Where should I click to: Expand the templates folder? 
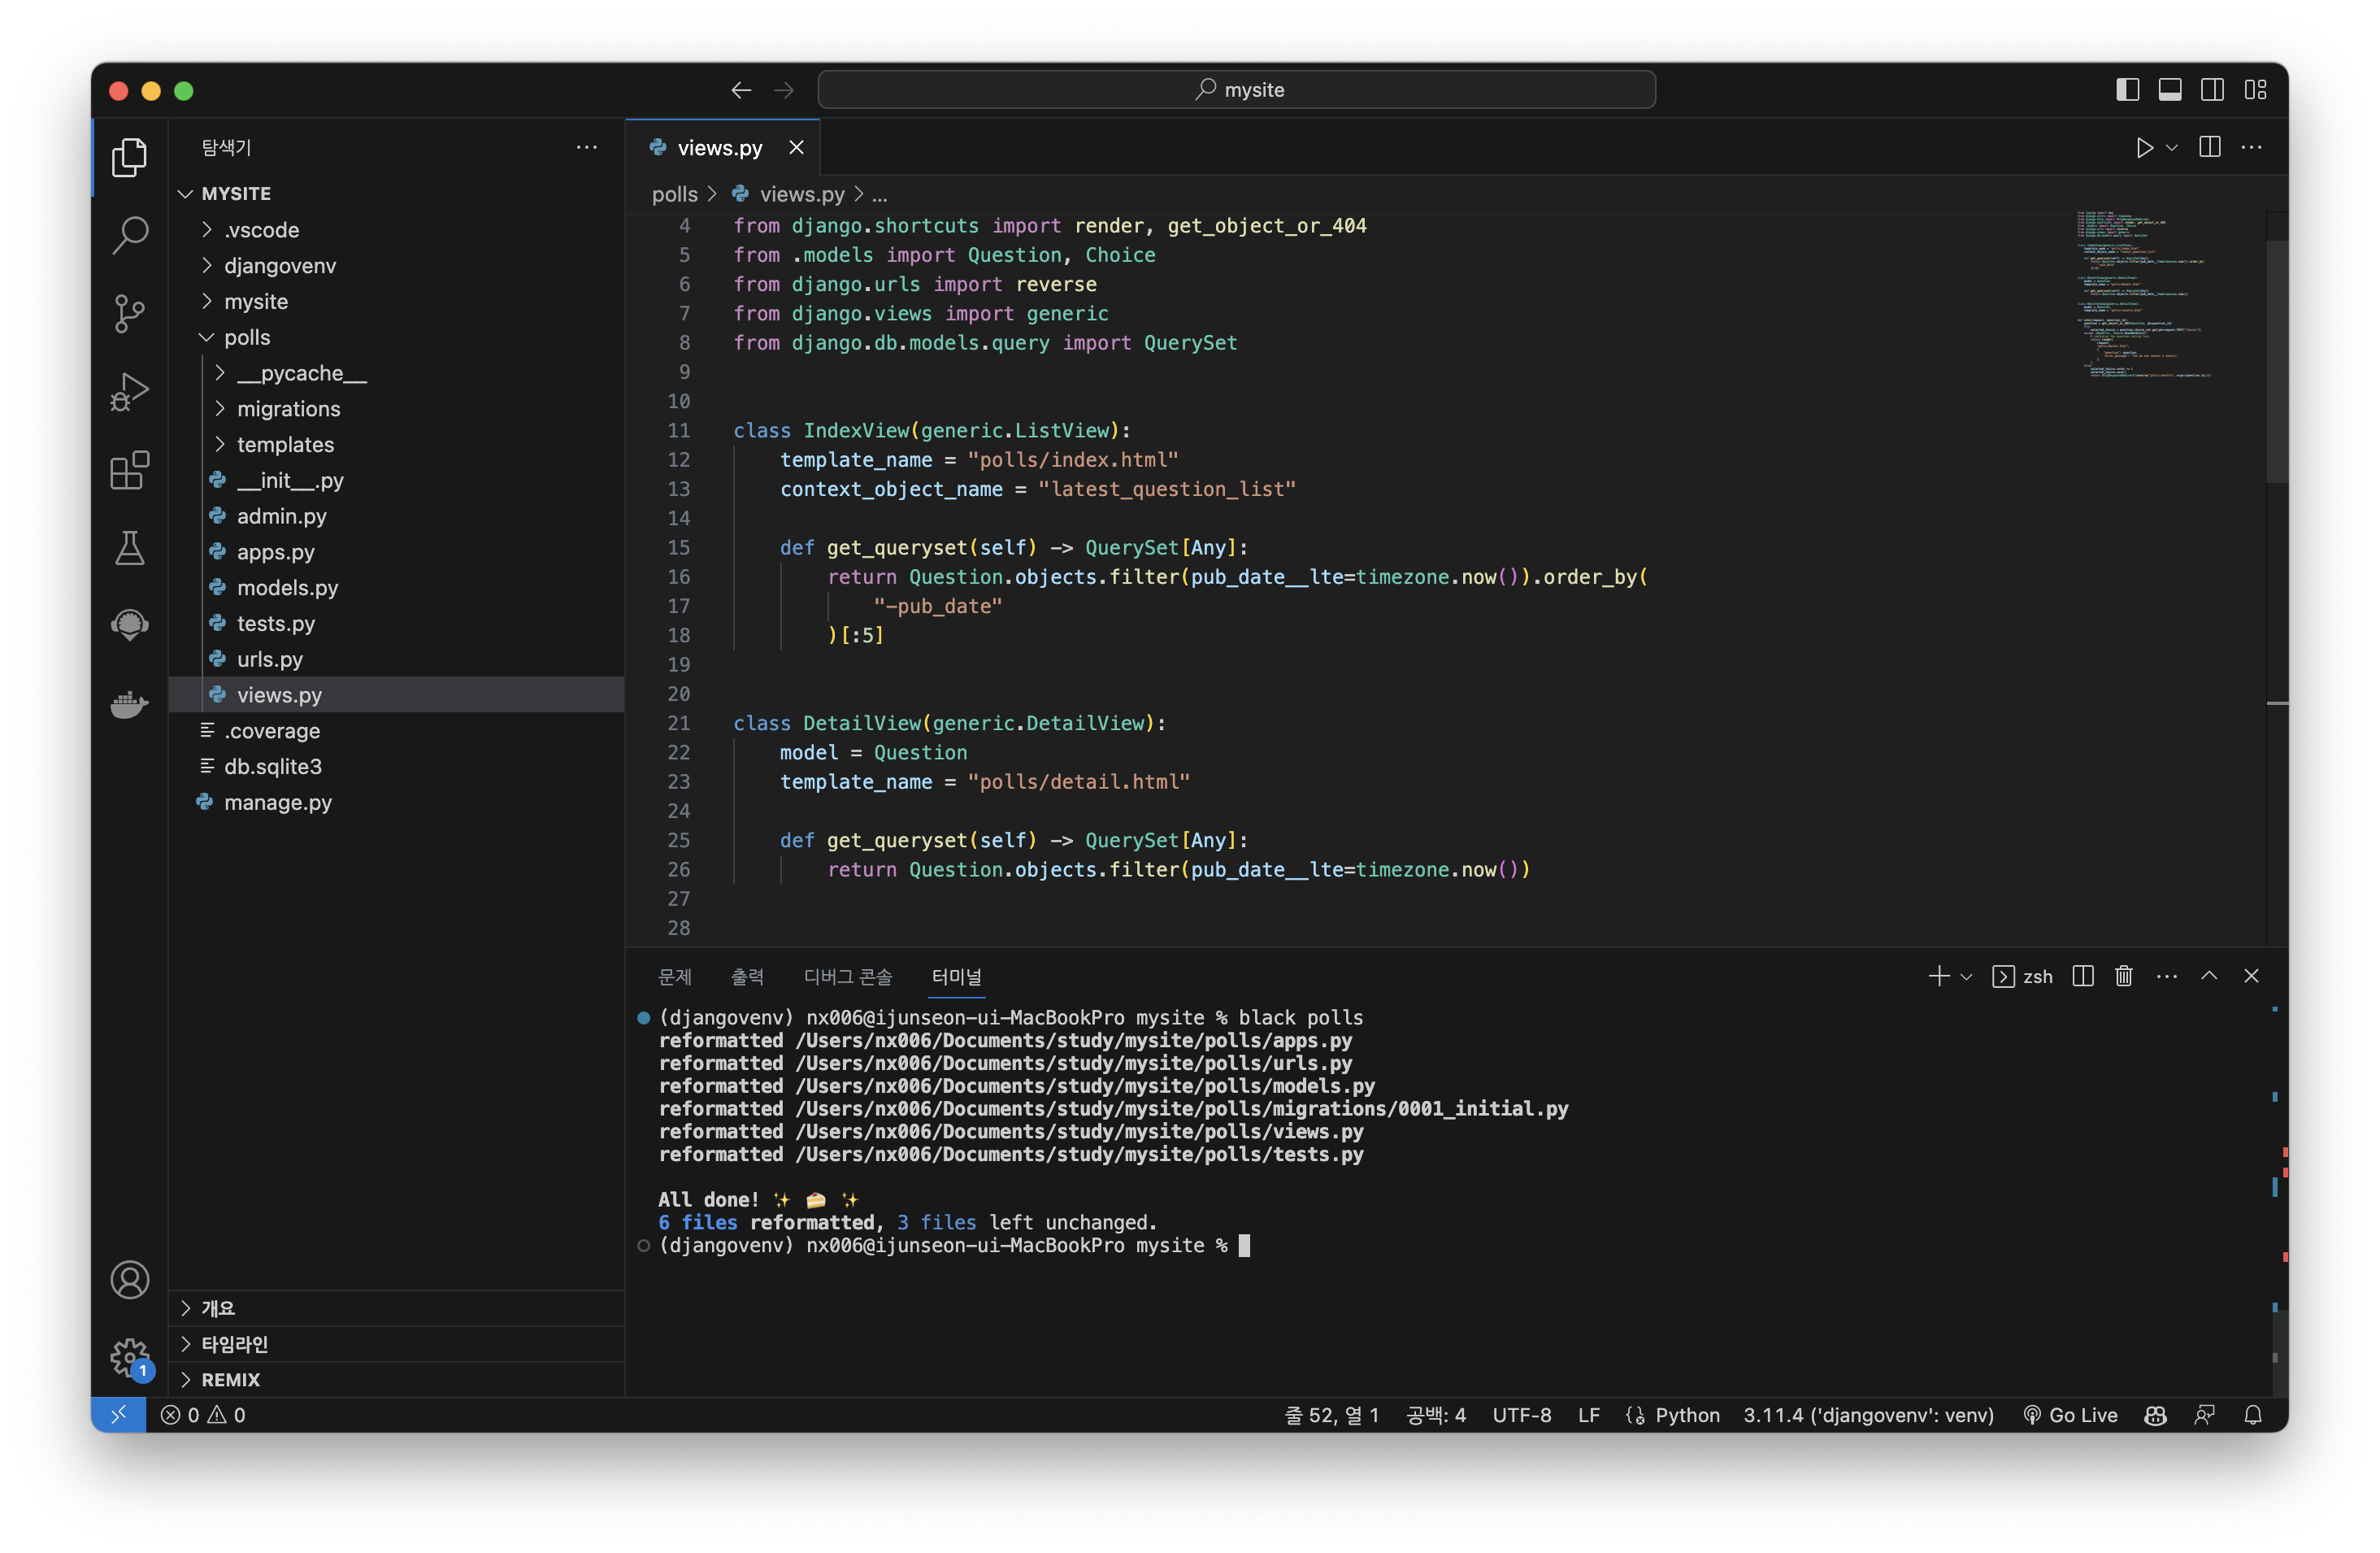pos(285,445)
